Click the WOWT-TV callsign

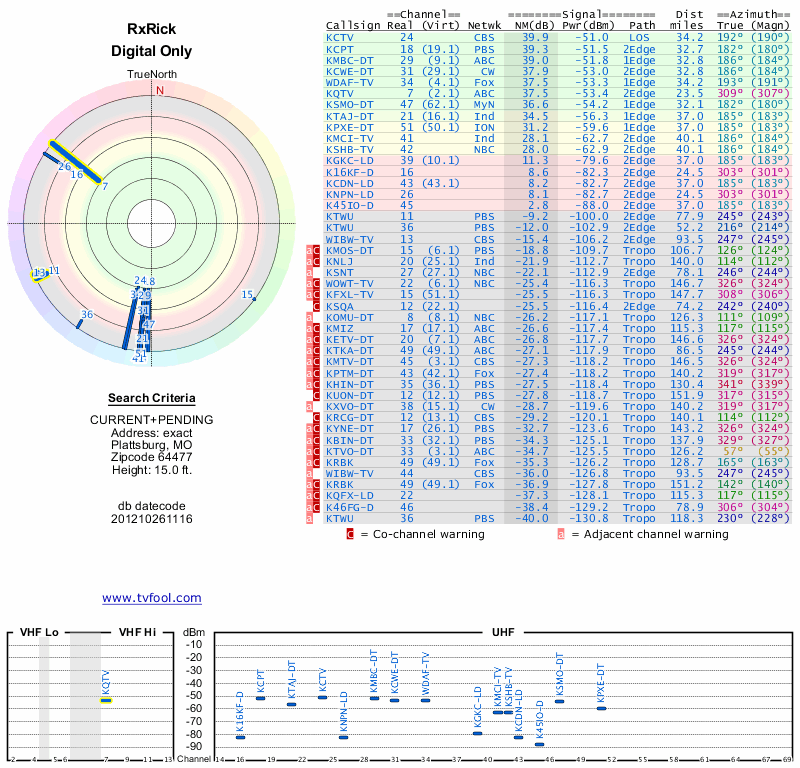point(350,284)
